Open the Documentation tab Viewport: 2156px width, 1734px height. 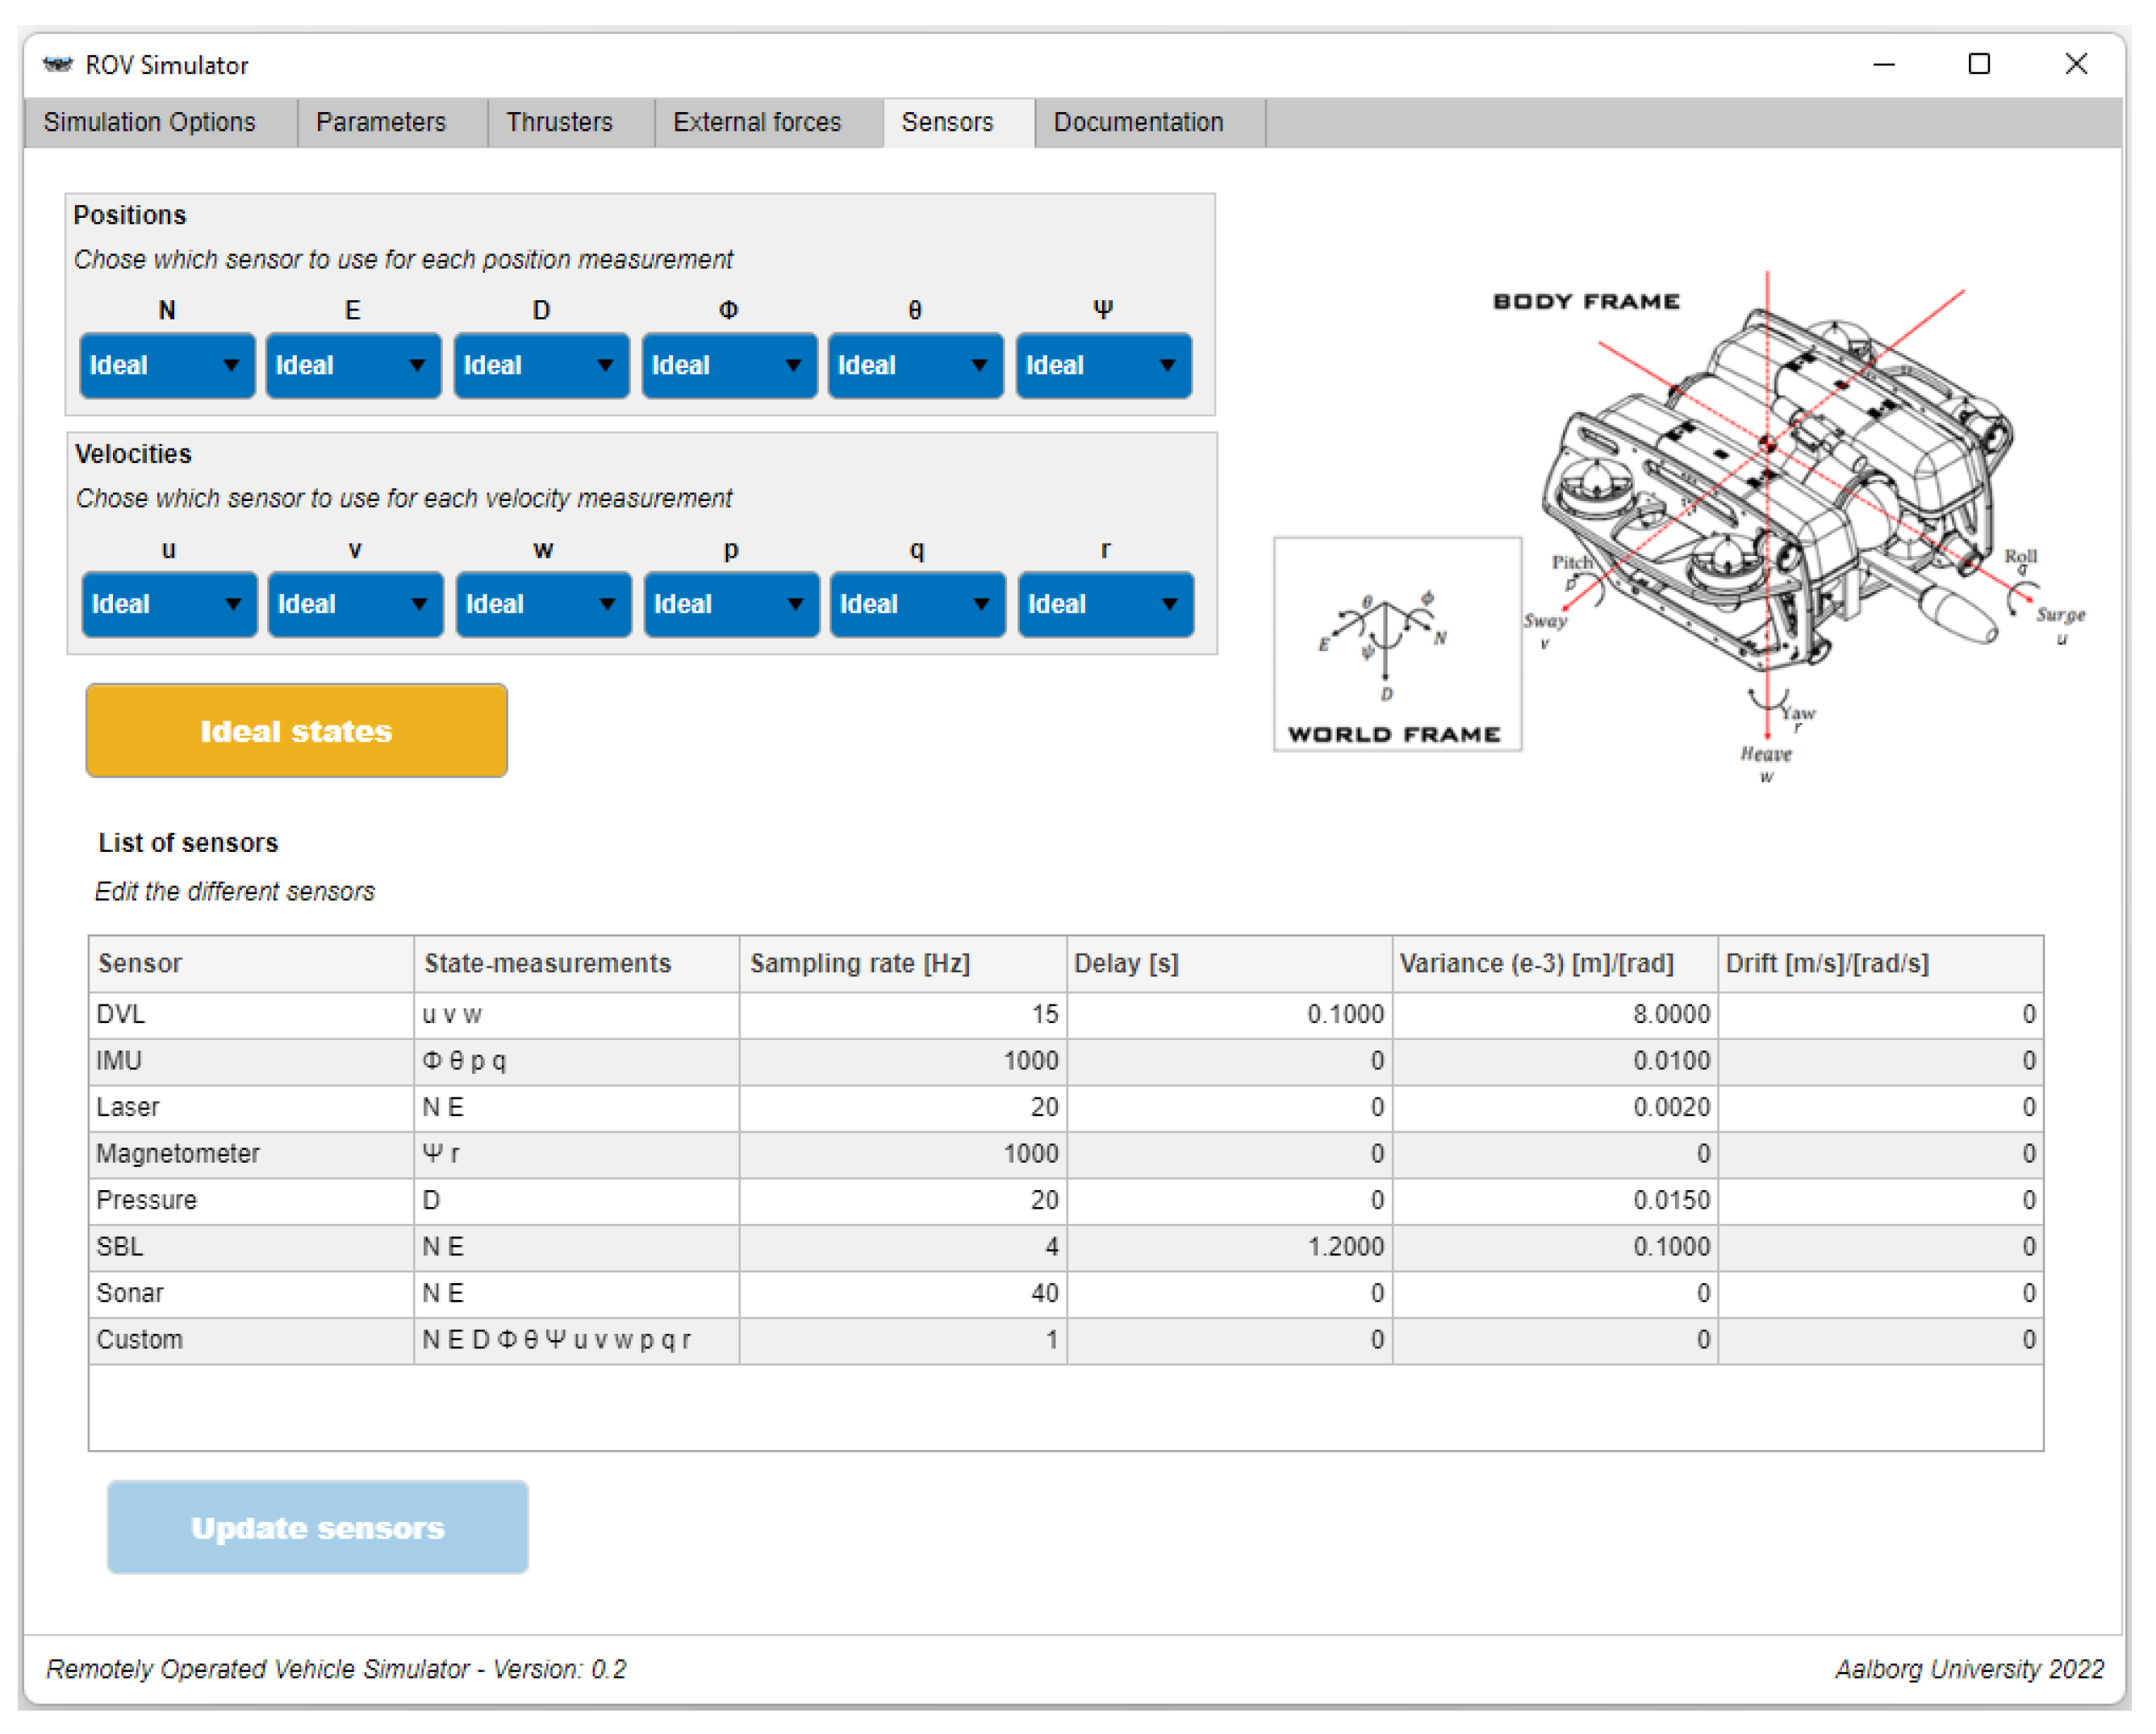point(1138,122)
